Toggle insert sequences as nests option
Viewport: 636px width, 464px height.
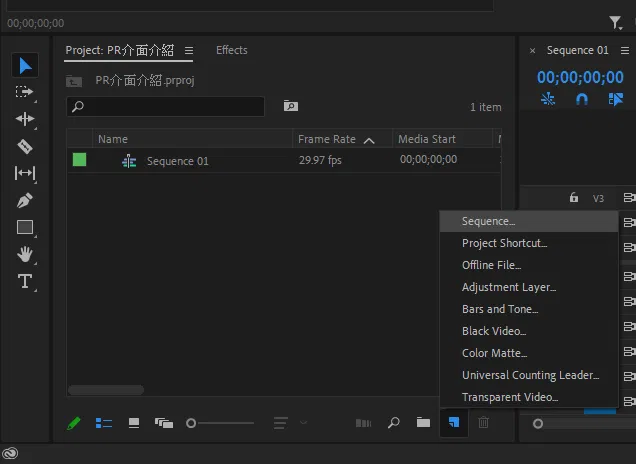548,99
